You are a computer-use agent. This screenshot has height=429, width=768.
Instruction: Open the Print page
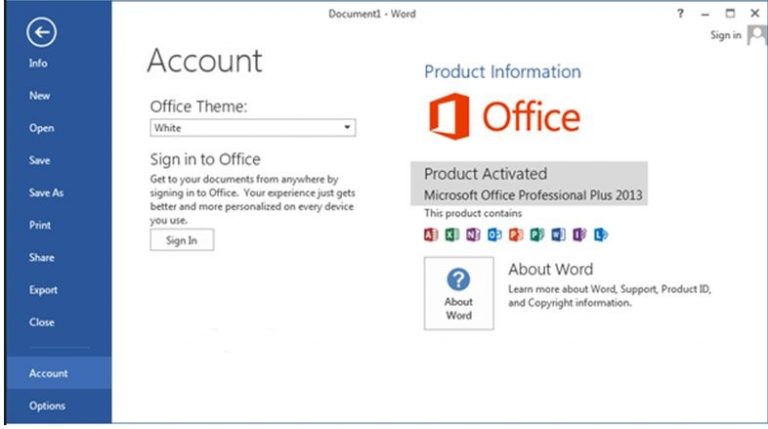(x=40, y=225)
